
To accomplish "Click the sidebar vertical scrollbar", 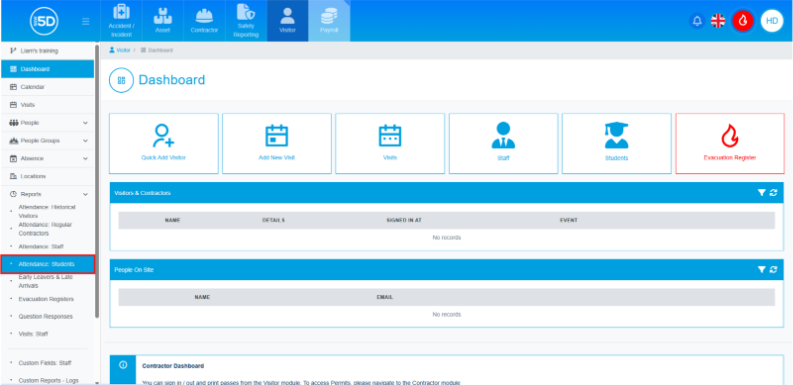I will (x=97, y=181).
